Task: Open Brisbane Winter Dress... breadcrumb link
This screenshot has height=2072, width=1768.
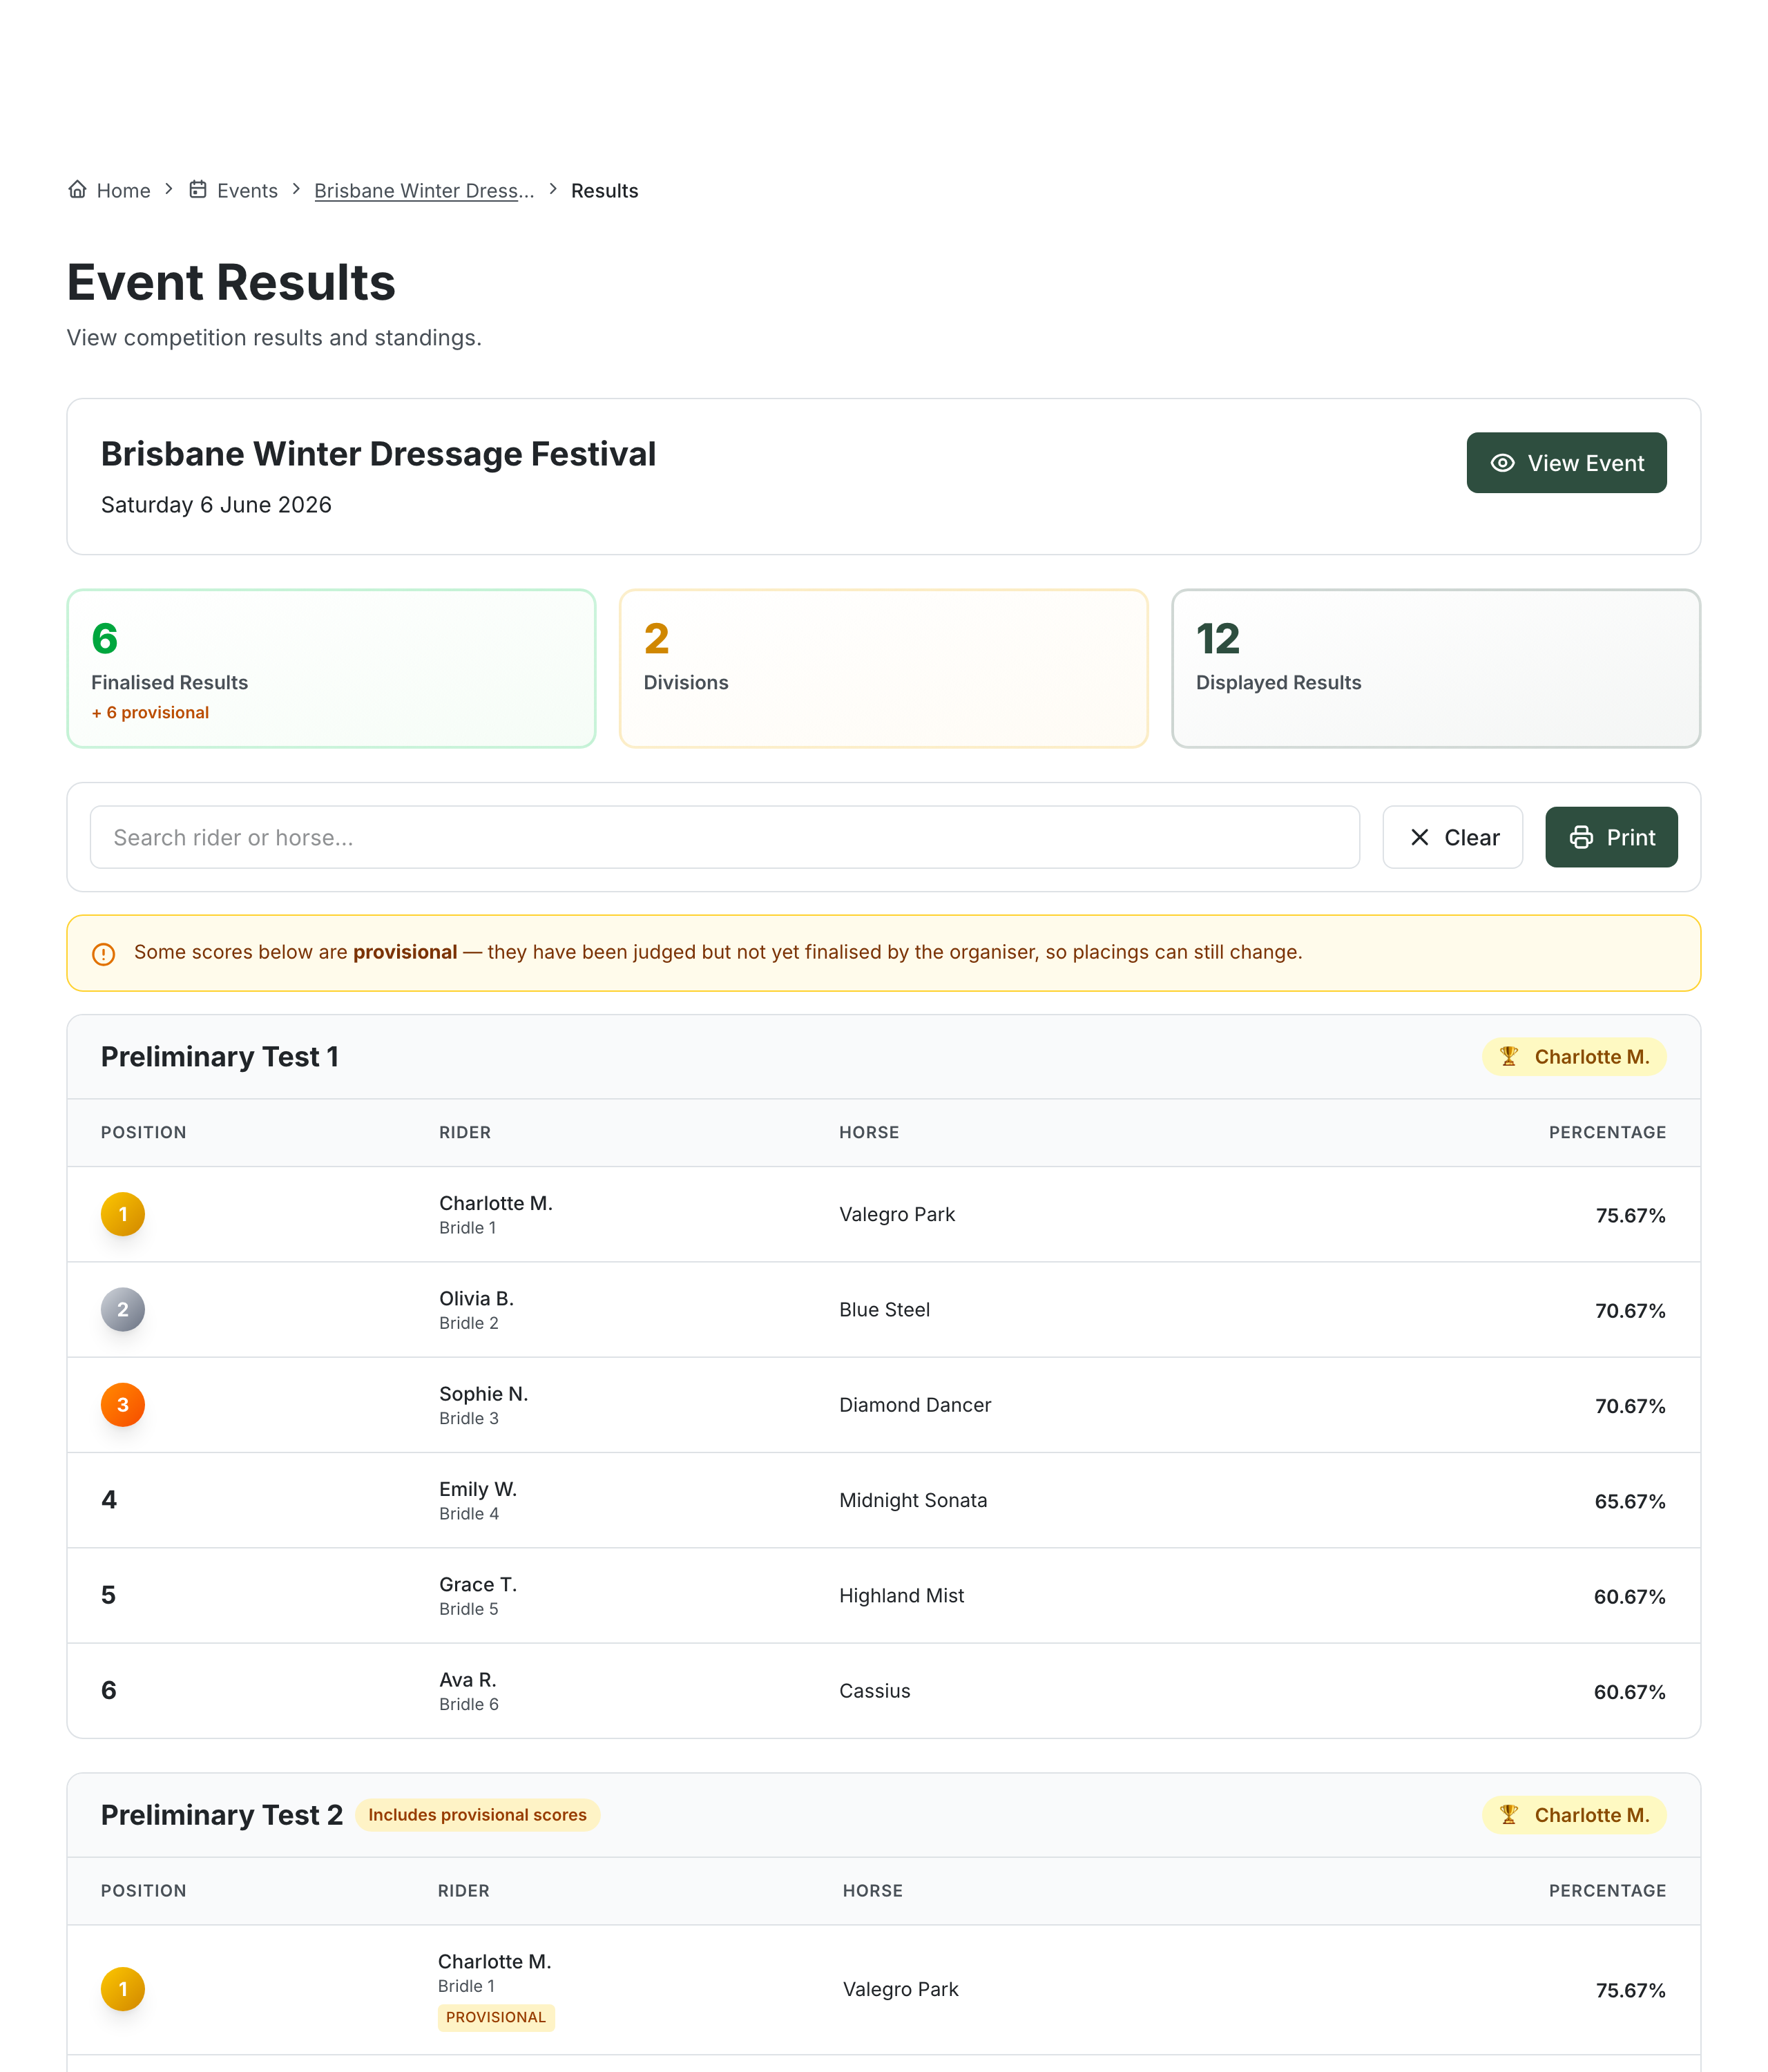Action: (424, 190)
